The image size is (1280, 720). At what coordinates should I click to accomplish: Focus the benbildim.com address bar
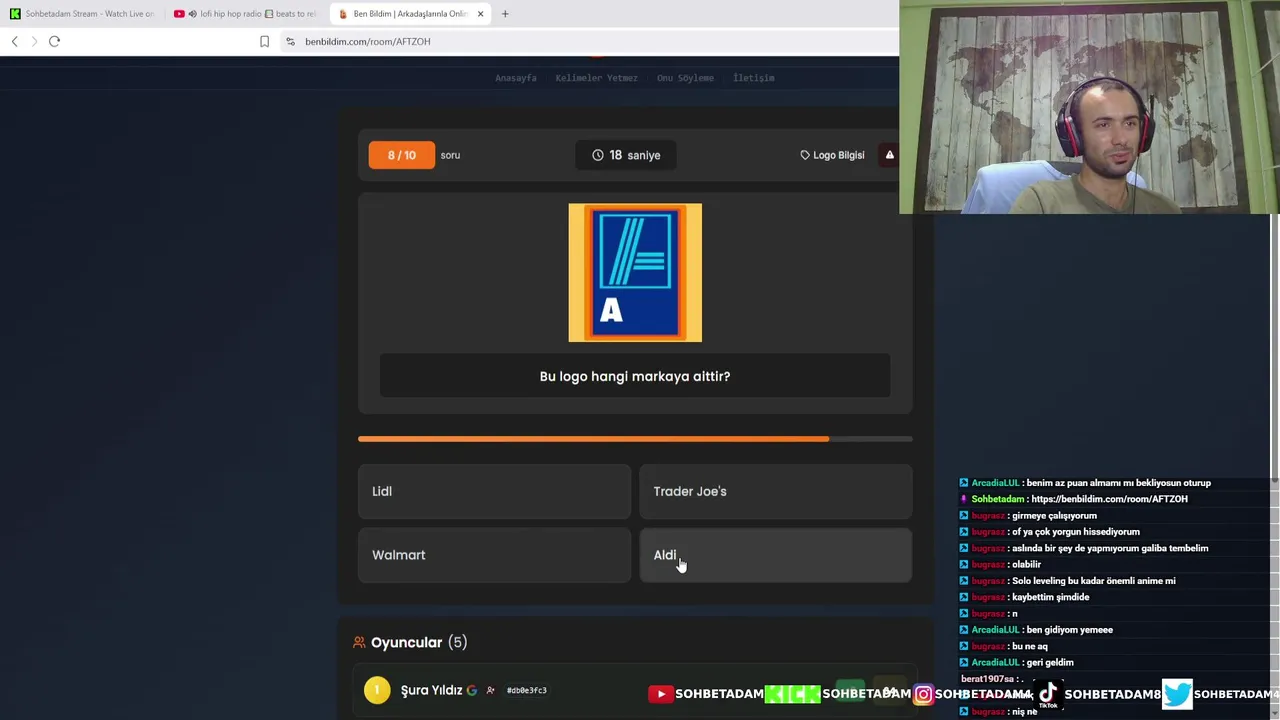590,41
